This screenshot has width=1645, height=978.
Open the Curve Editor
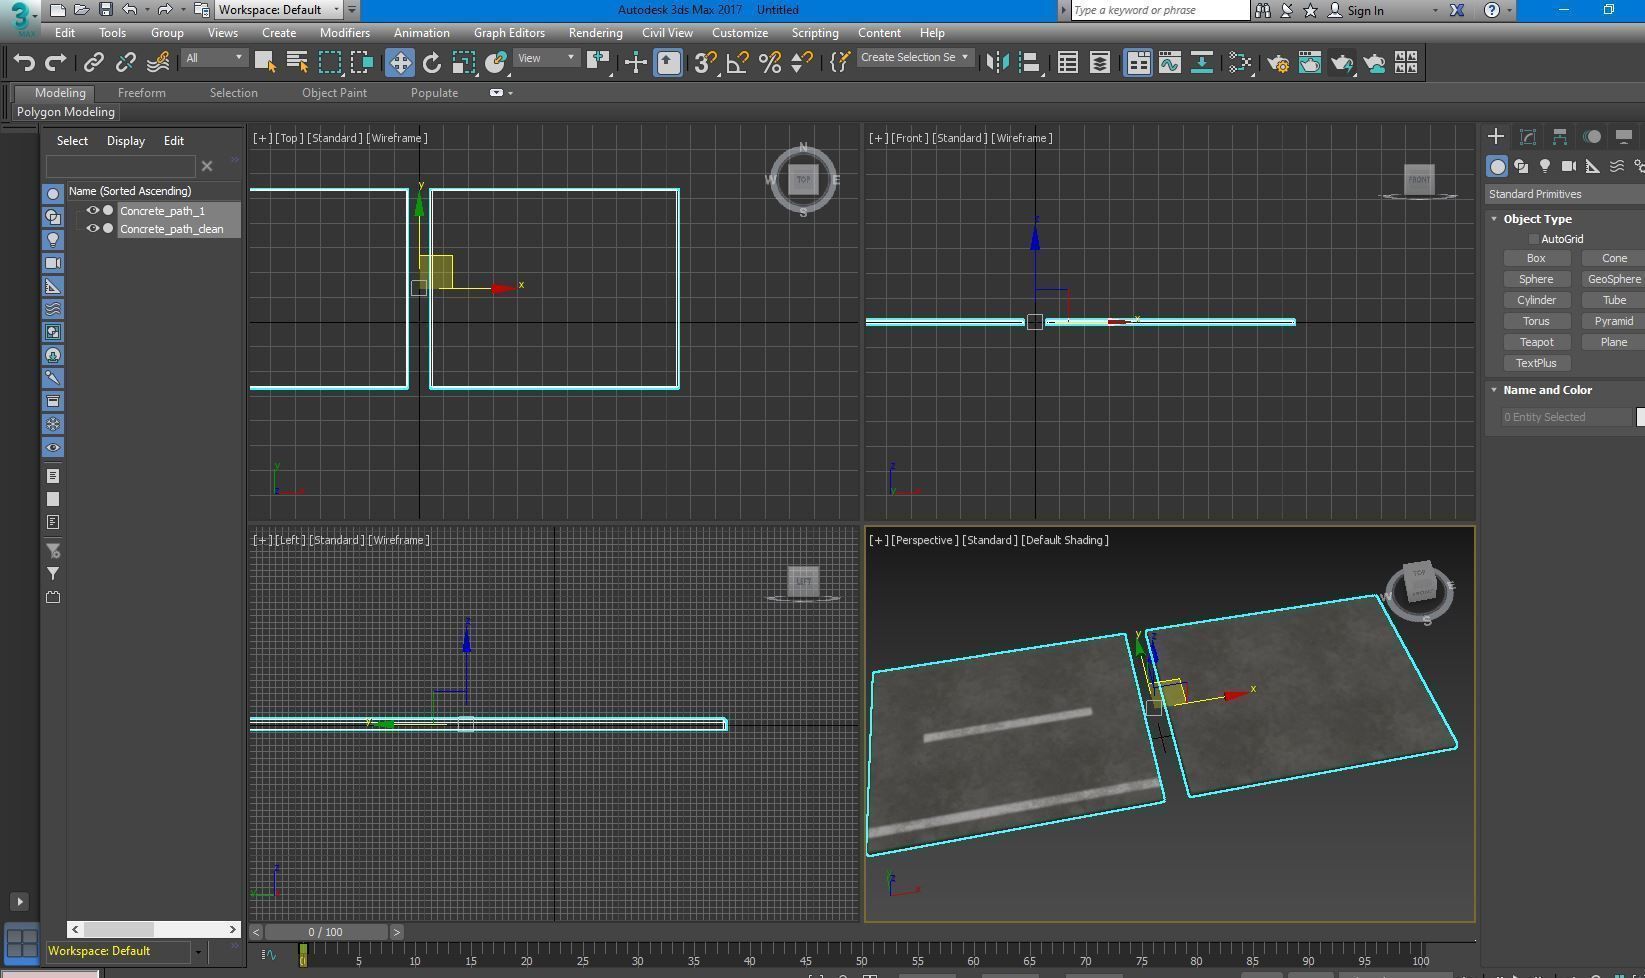point(1170,63)
